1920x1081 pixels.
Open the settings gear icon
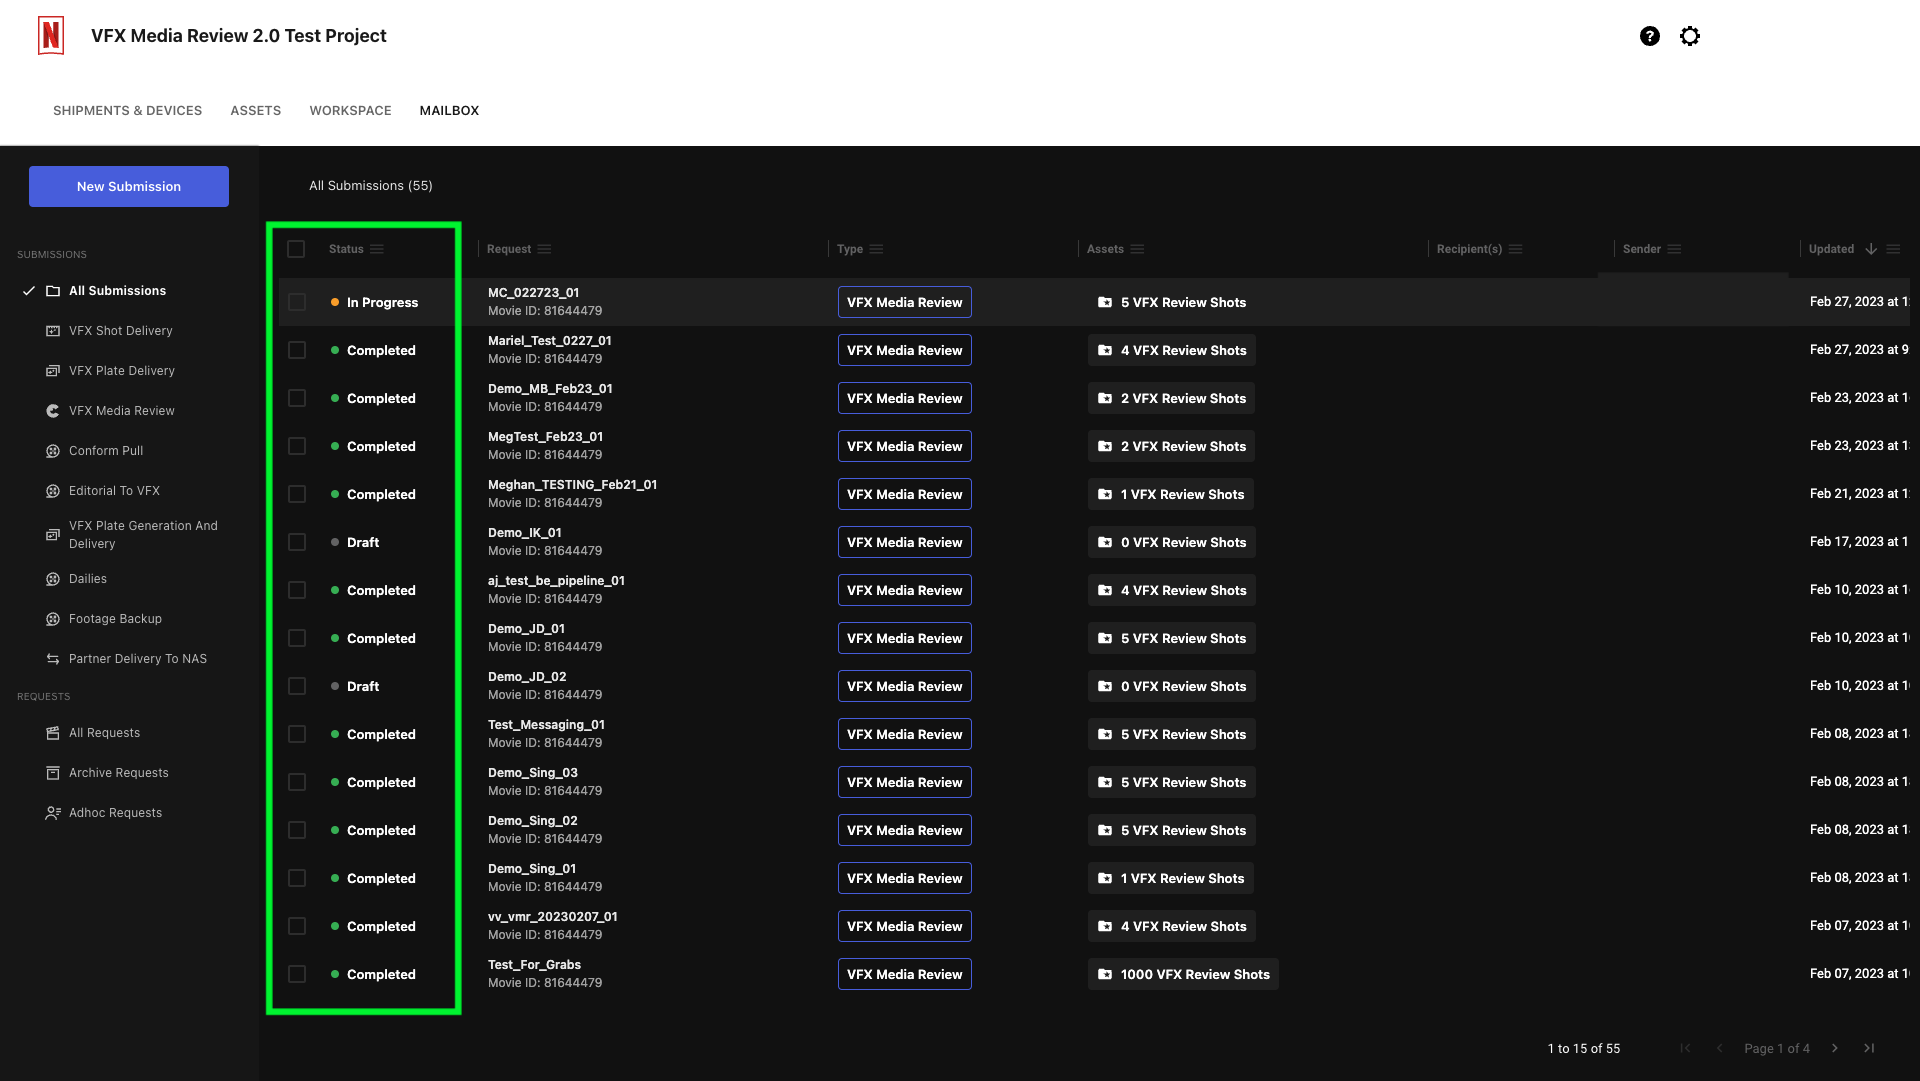click(x=1690, y=36)
